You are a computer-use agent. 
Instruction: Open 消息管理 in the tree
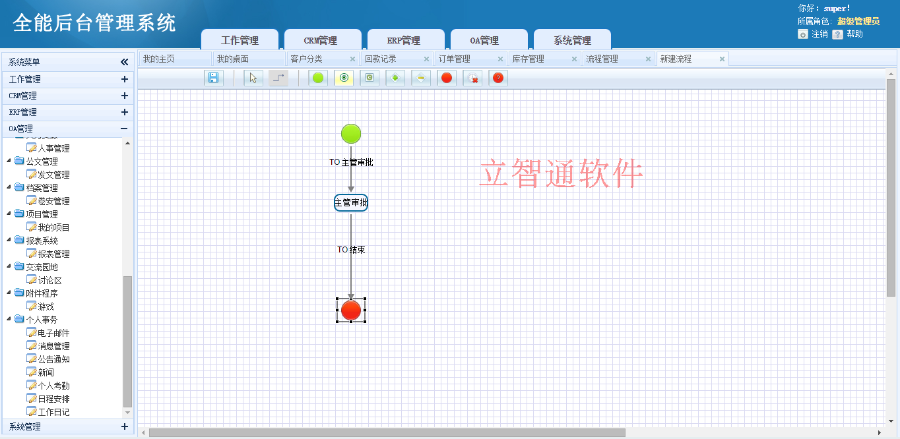[54, 346]
